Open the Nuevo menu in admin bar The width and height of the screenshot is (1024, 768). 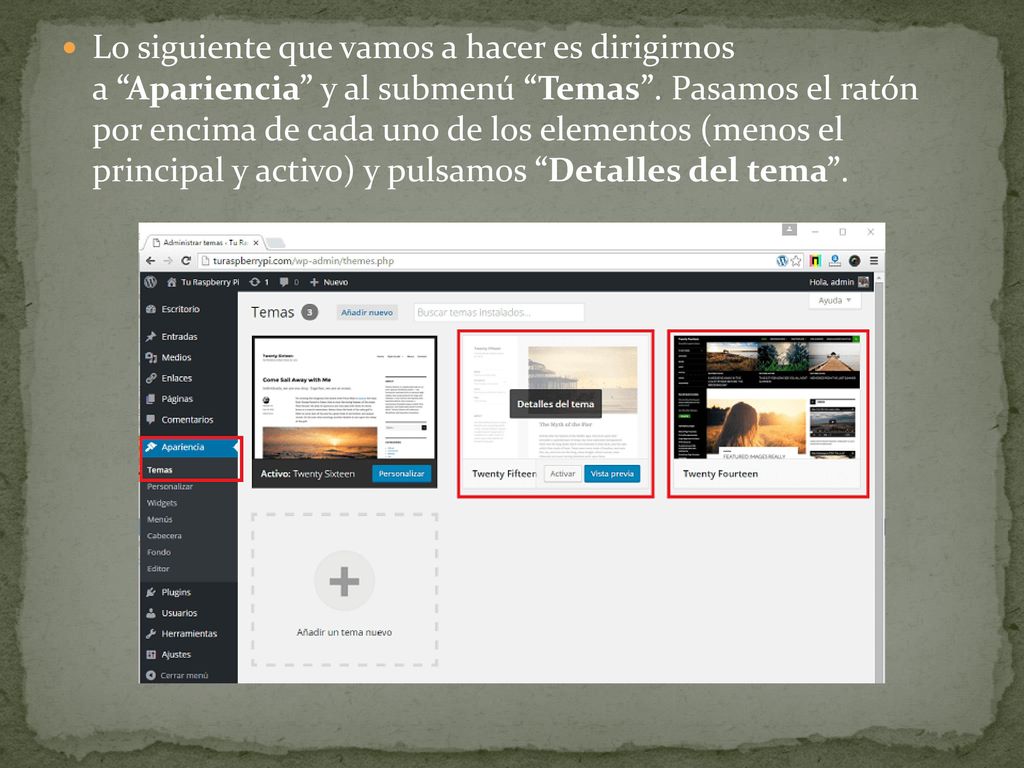(329, 282)
